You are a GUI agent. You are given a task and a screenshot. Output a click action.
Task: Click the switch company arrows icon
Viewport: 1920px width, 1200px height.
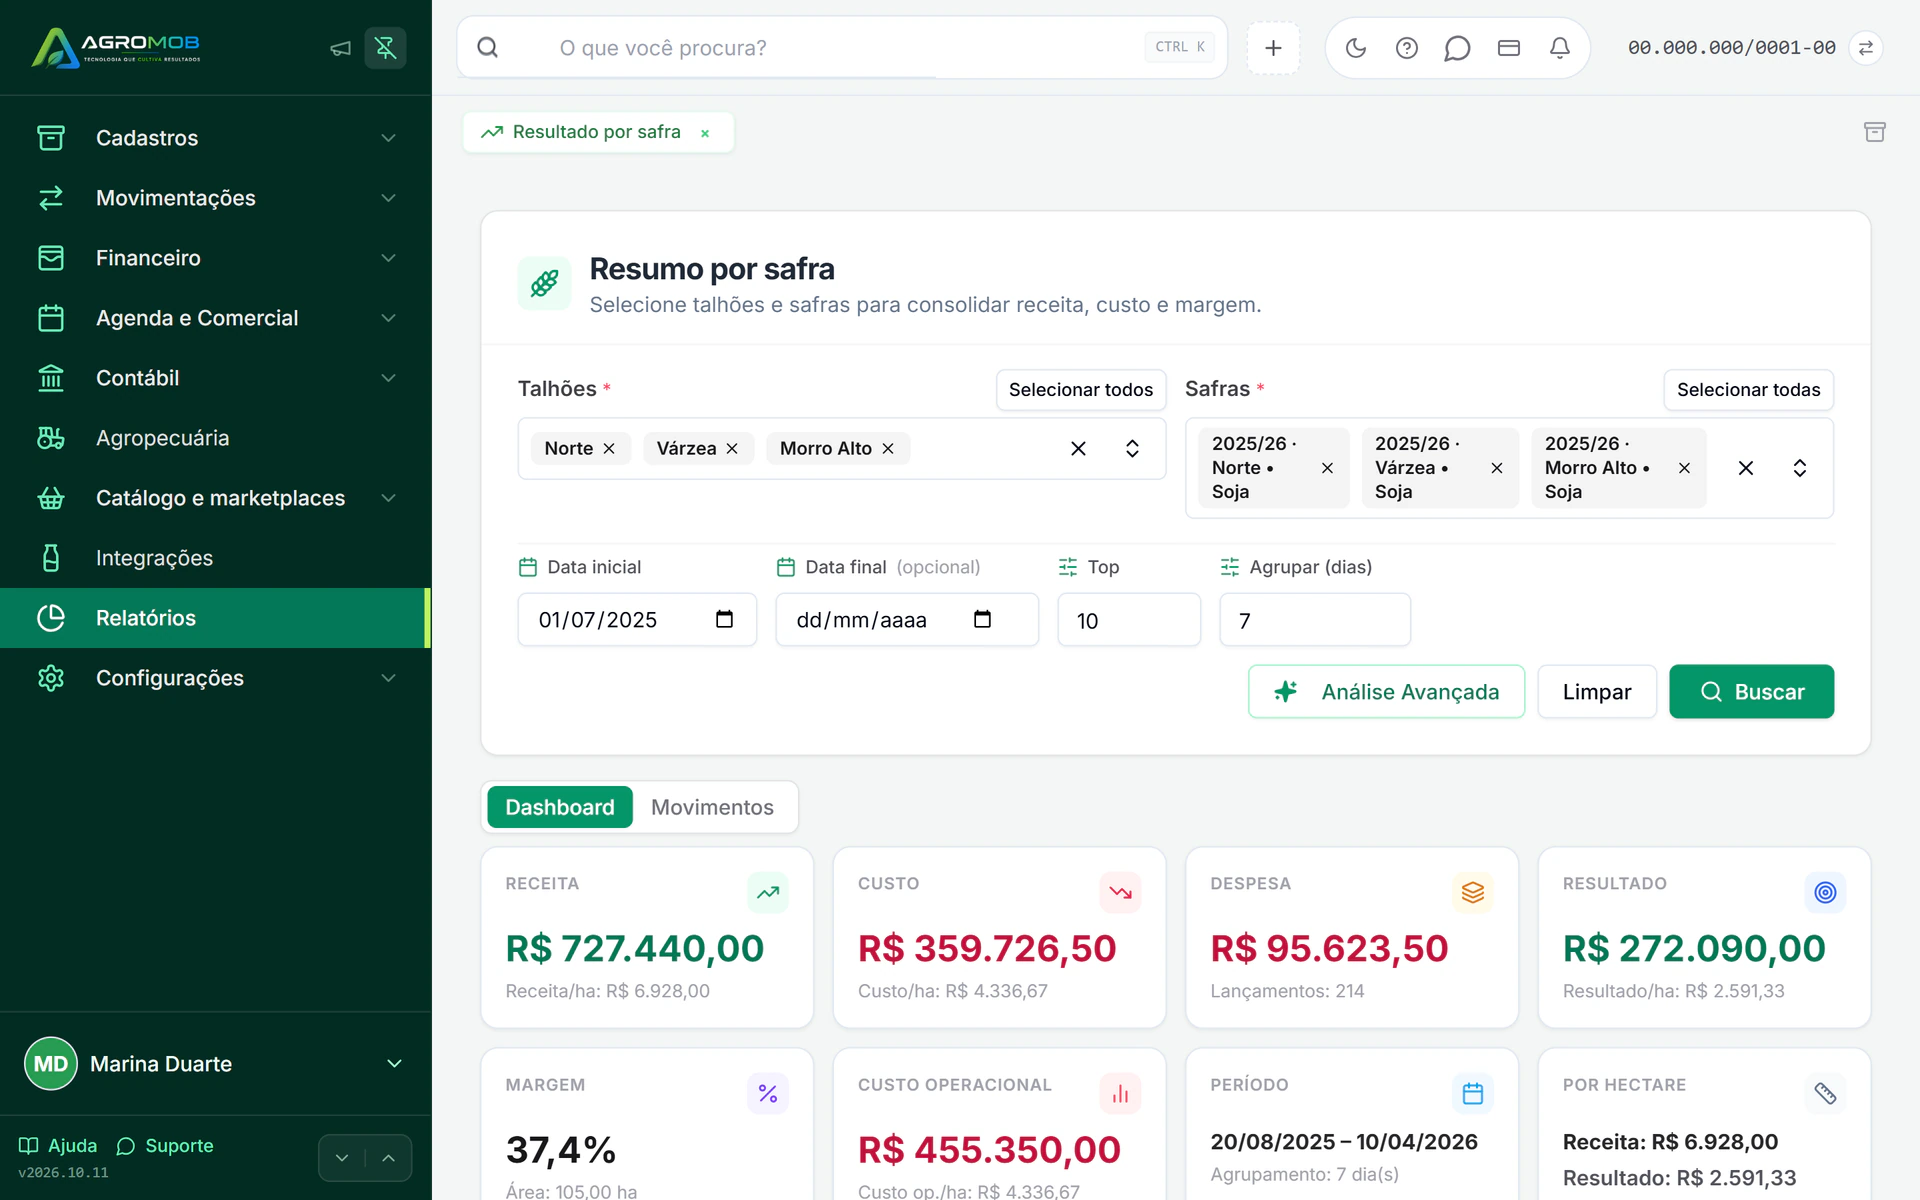point(1866,48)
